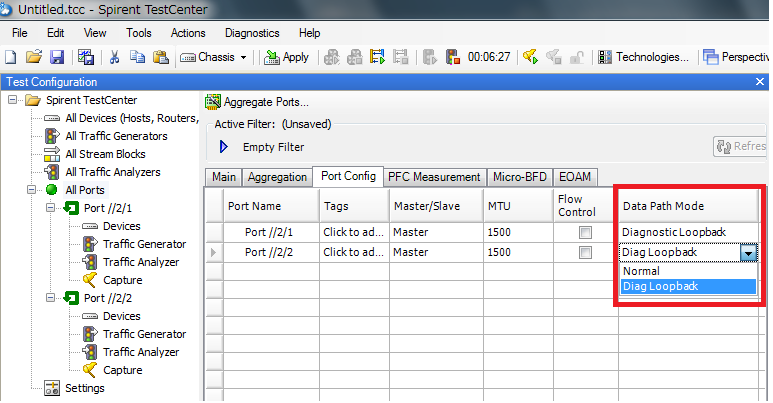This screenshot has width=773, height=403.
Task: Click the New file toolbar icon
Action: (10, 57)
